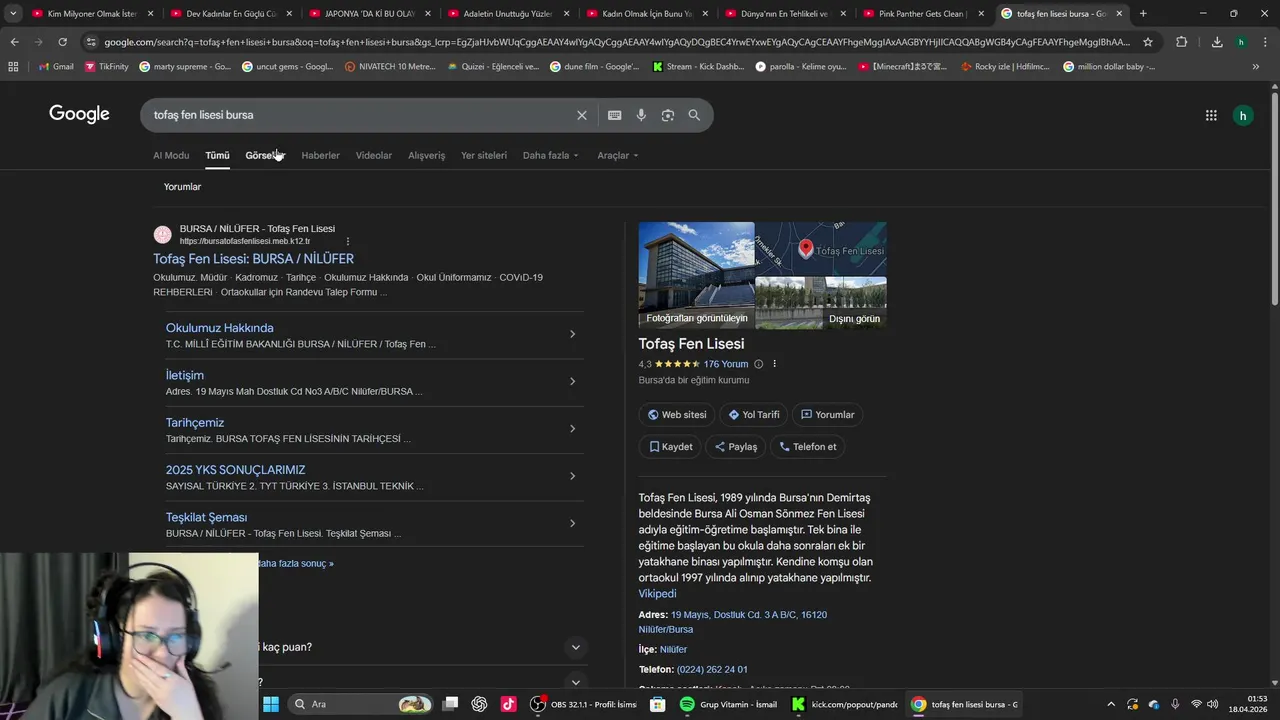Image resolution: width=1280 pixels, height=720 pixels.
Task: Open rating info icon next to 176 Yorum
Action: click(758, 364)
